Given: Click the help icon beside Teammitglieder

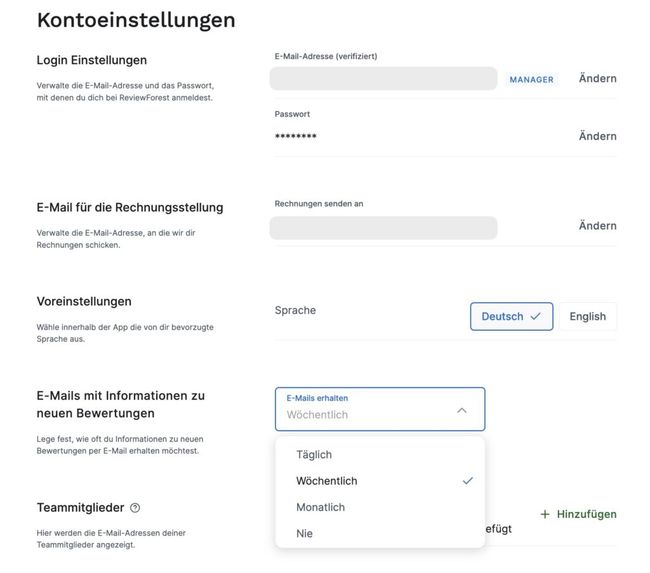Looking at the screenshot, I should (x=135, y=508).
